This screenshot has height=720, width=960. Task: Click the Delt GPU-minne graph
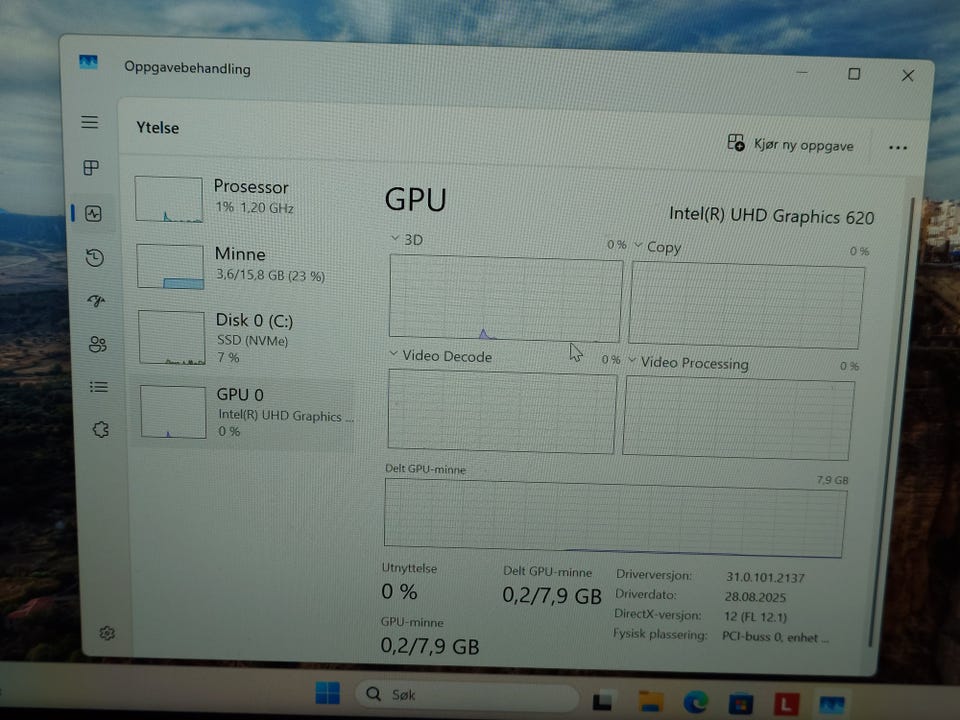(x=615, y=517)
